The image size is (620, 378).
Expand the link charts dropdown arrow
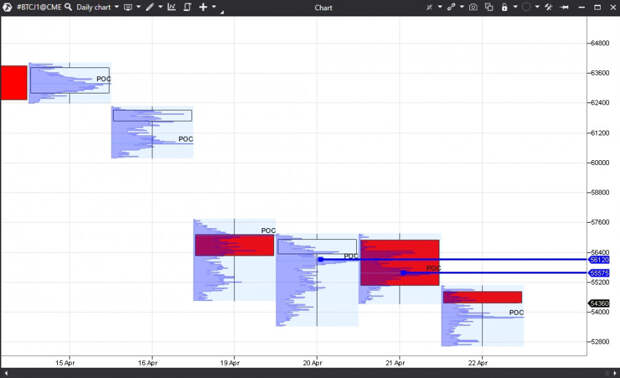tap(462, 7)
